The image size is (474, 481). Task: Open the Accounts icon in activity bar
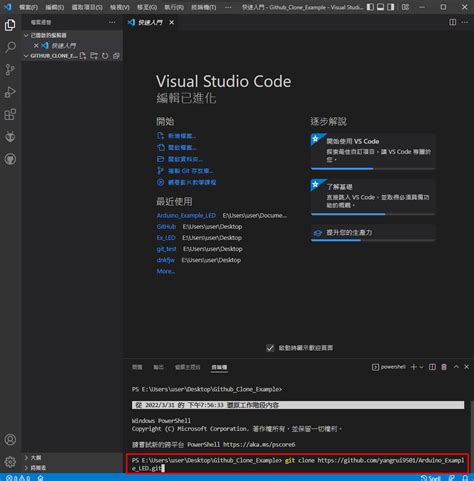[10, 439]
